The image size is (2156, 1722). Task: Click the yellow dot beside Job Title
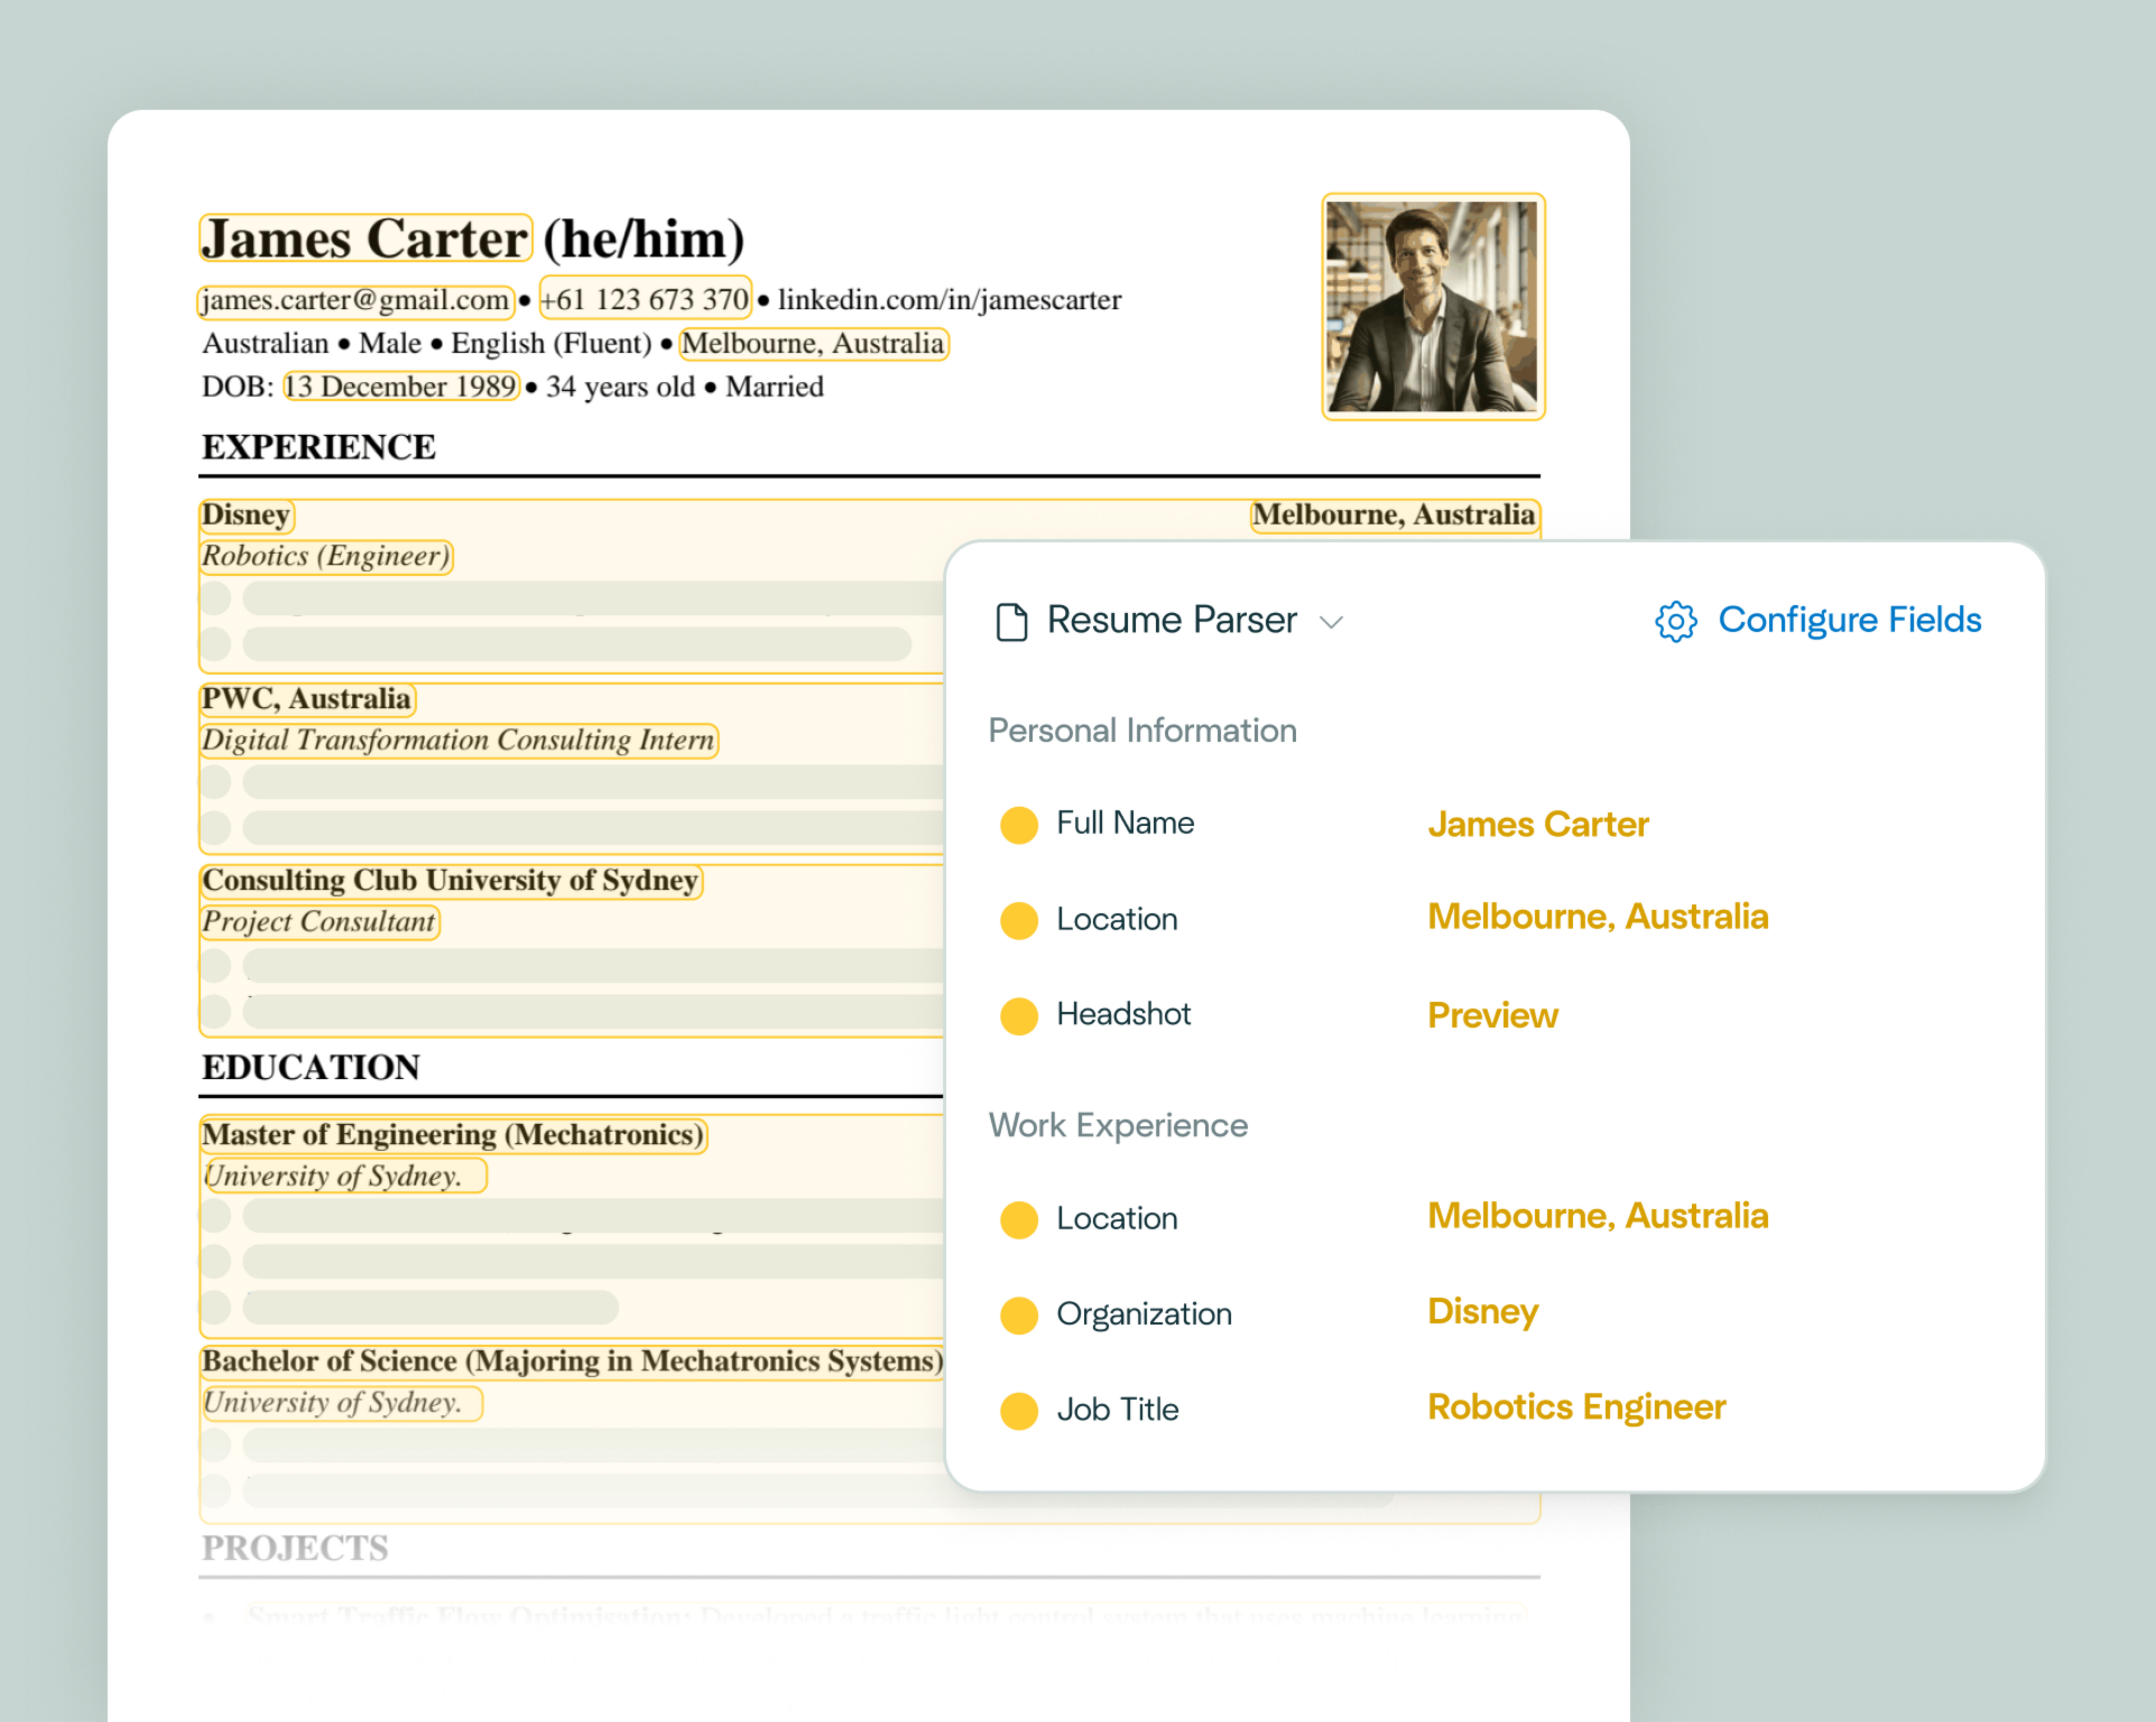(x=1018, y=1411)
